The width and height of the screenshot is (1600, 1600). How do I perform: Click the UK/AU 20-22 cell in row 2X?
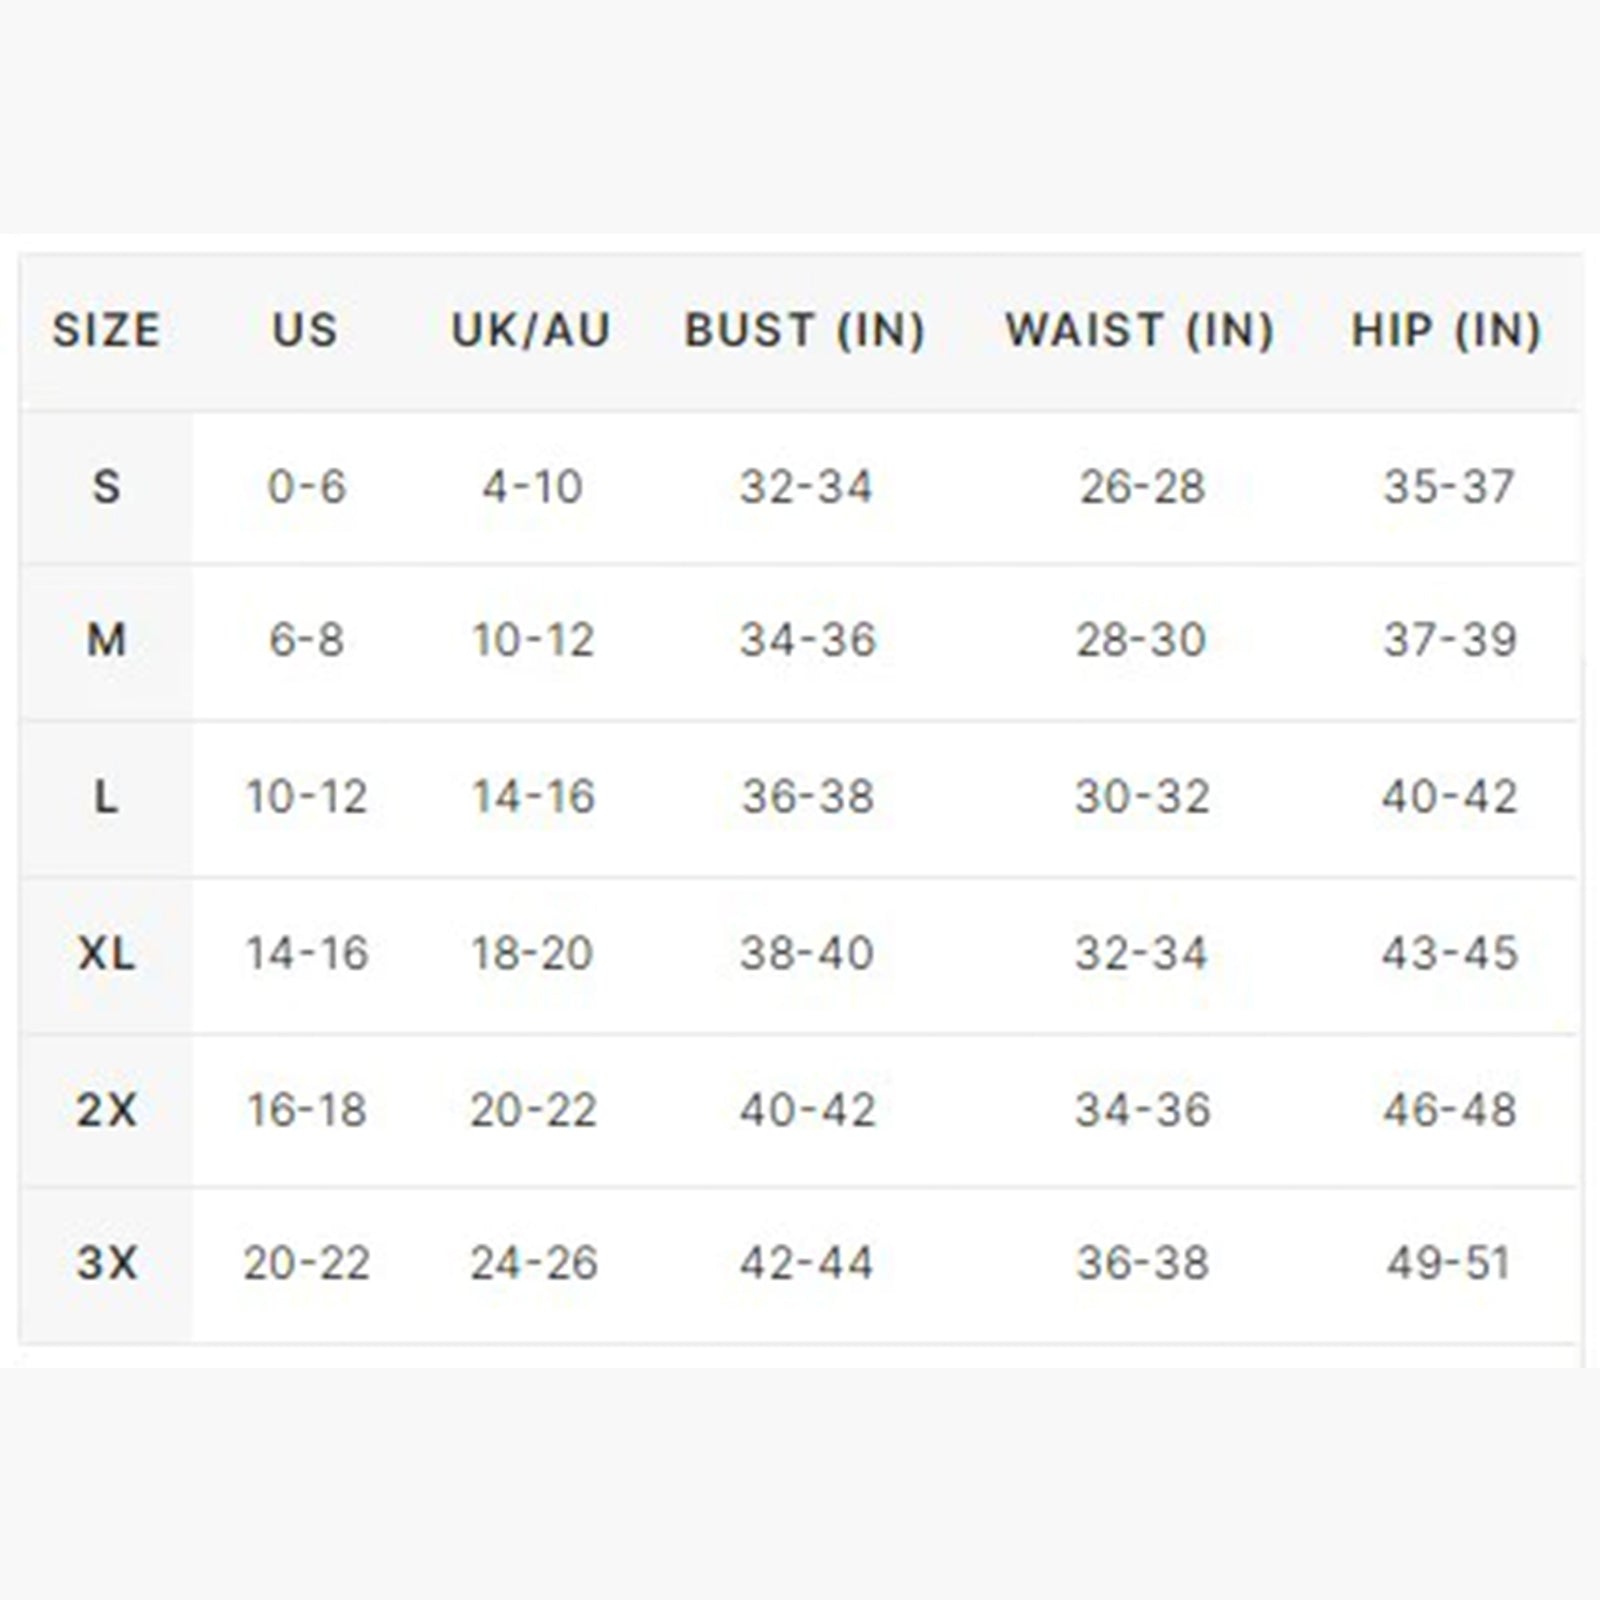tap(533, 1109)
